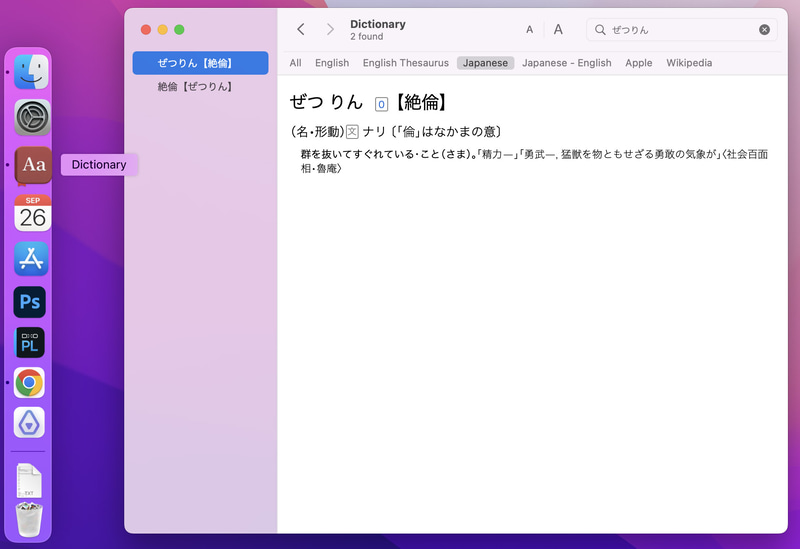800x549 pixels.
Task: Switch to the Japanese - English tab
Action: [566, 63]
